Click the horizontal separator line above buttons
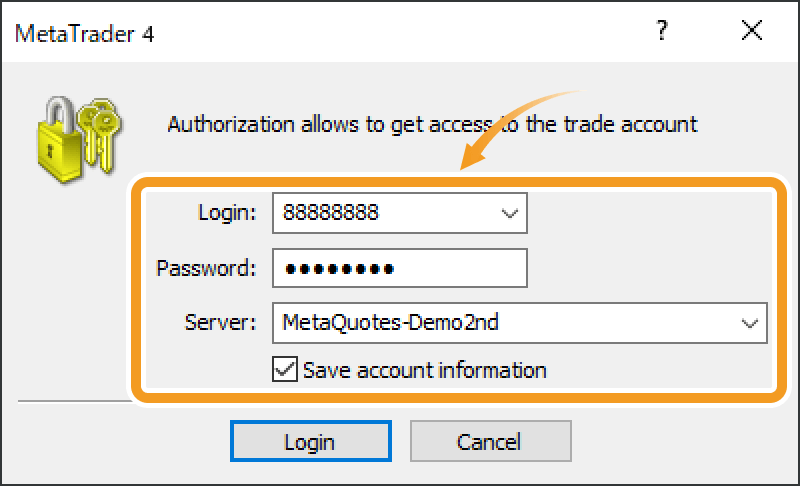This screenshot has height=486, width=800. [x=70, y=403]
